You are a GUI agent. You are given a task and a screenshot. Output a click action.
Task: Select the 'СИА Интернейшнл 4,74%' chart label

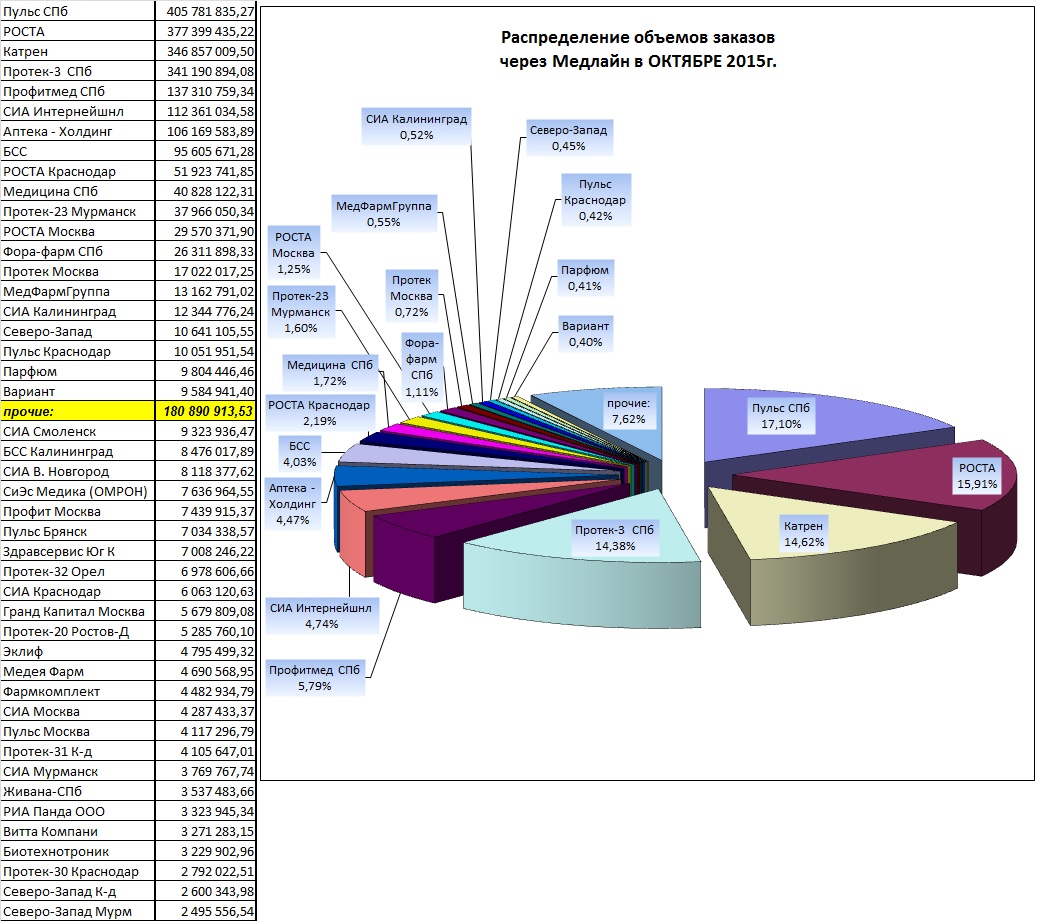(321, 616)
